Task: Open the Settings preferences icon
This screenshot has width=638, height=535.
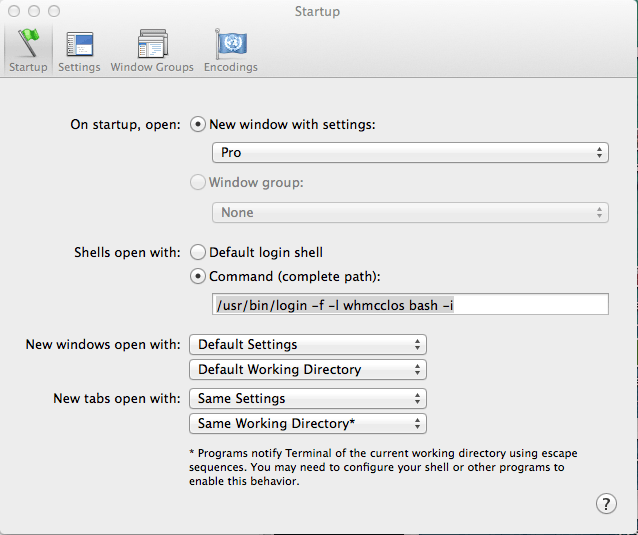Action: [79, 44]
